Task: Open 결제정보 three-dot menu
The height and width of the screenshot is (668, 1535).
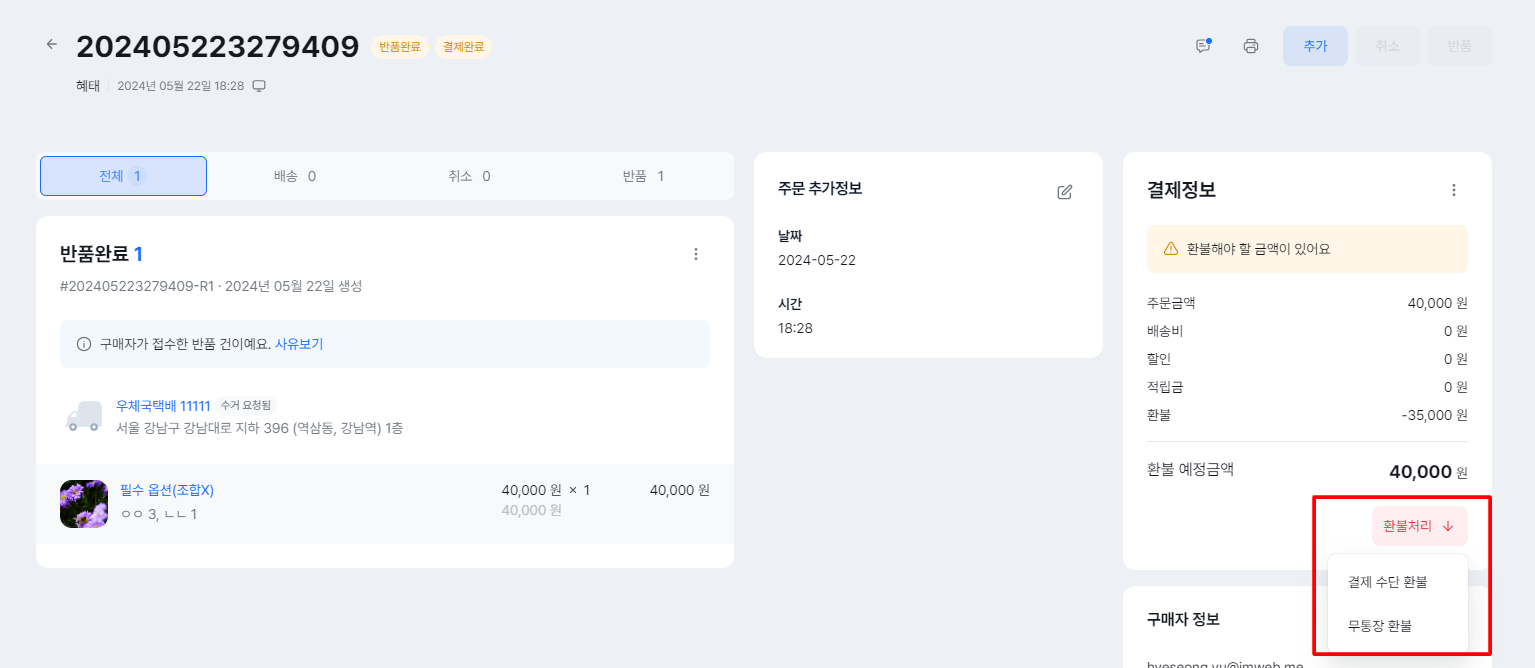Action: [1454, 190]
